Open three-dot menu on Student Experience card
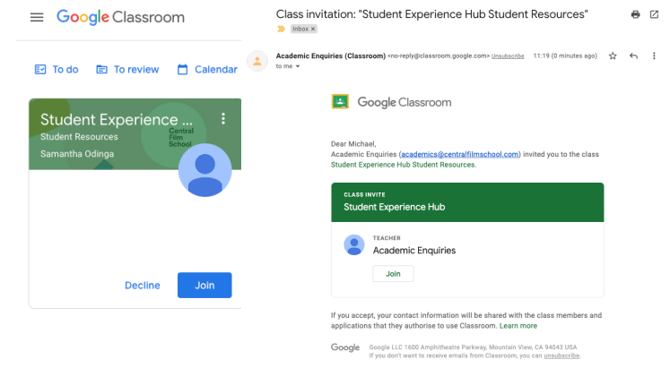This screenshot has height=385, width=670. pos(223,118)
